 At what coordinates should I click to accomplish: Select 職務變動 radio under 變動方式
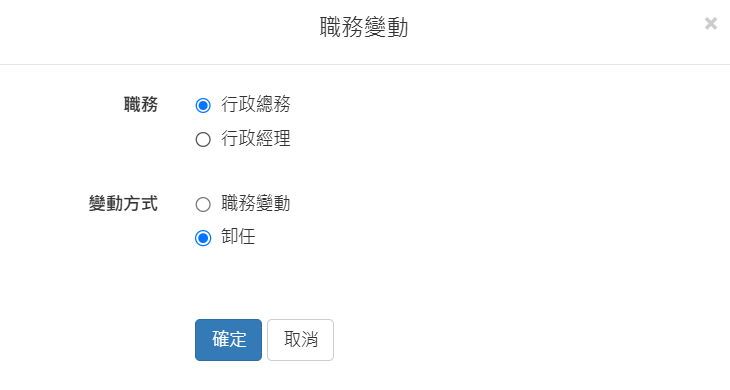[x=203, y=204]
